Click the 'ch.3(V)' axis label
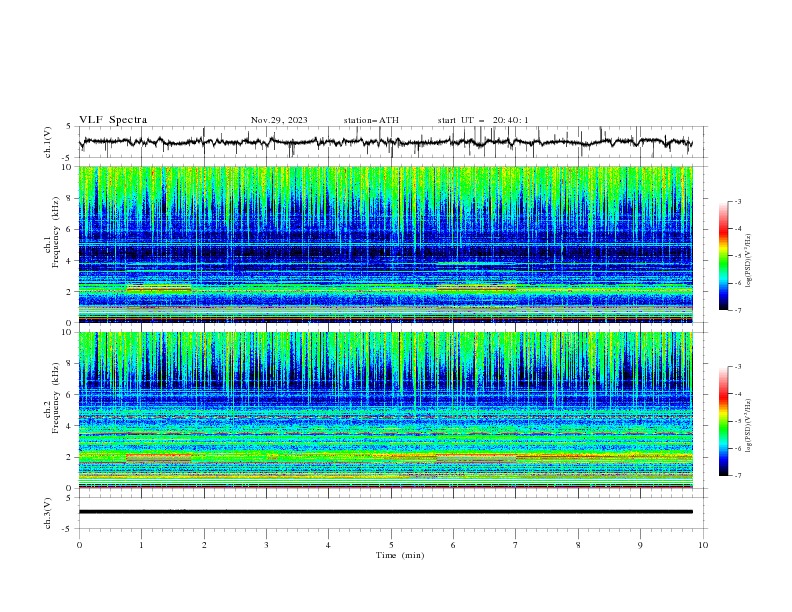This screenshot has height=612, width=792. 48,513
